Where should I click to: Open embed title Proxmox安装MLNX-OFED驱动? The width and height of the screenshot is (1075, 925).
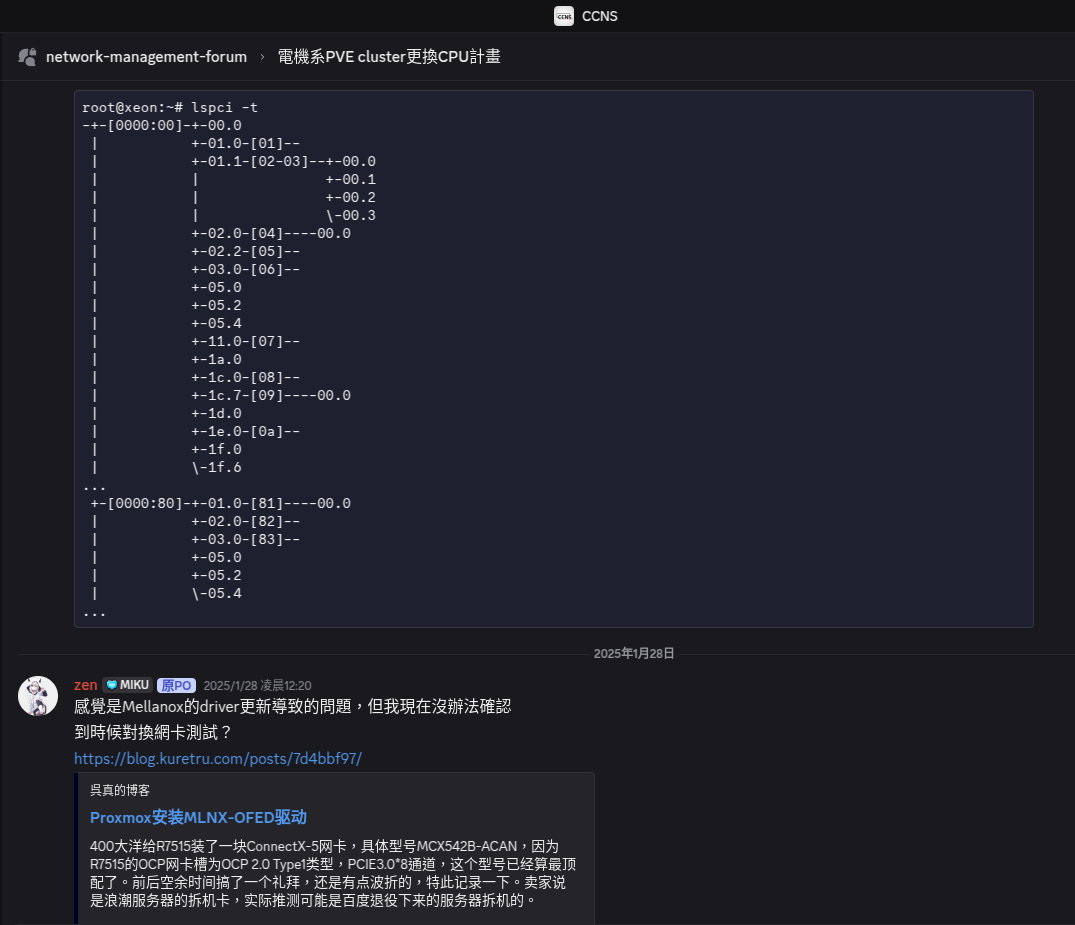198,817
